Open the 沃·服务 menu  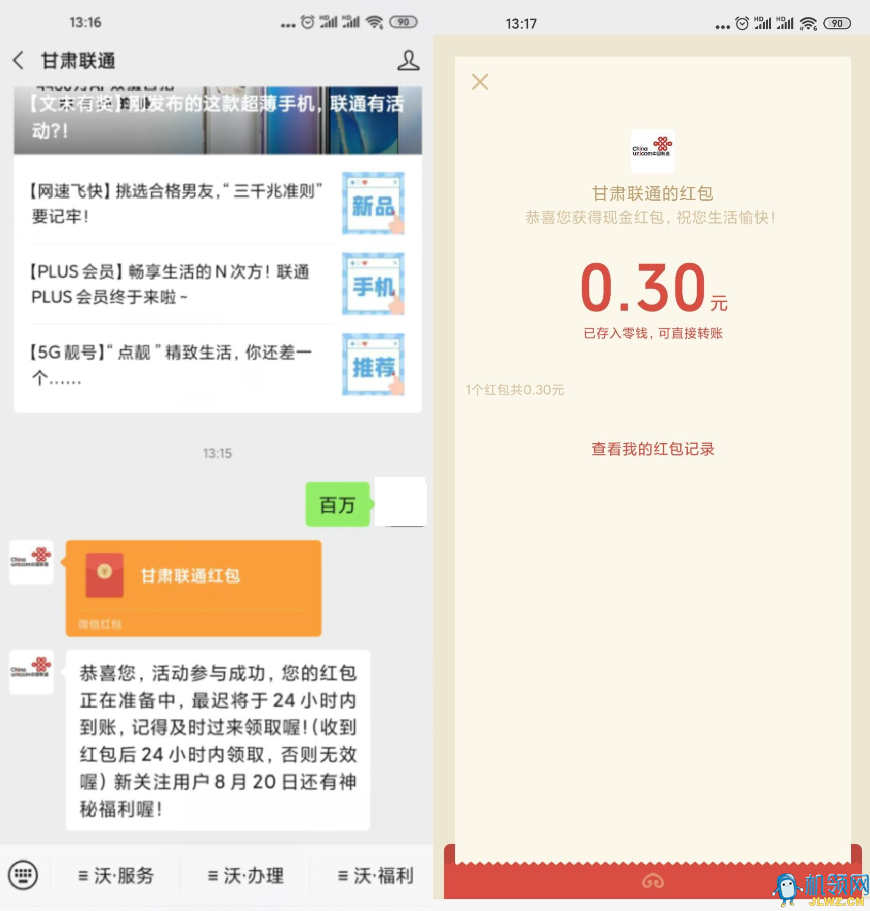(x=116, y=876)
